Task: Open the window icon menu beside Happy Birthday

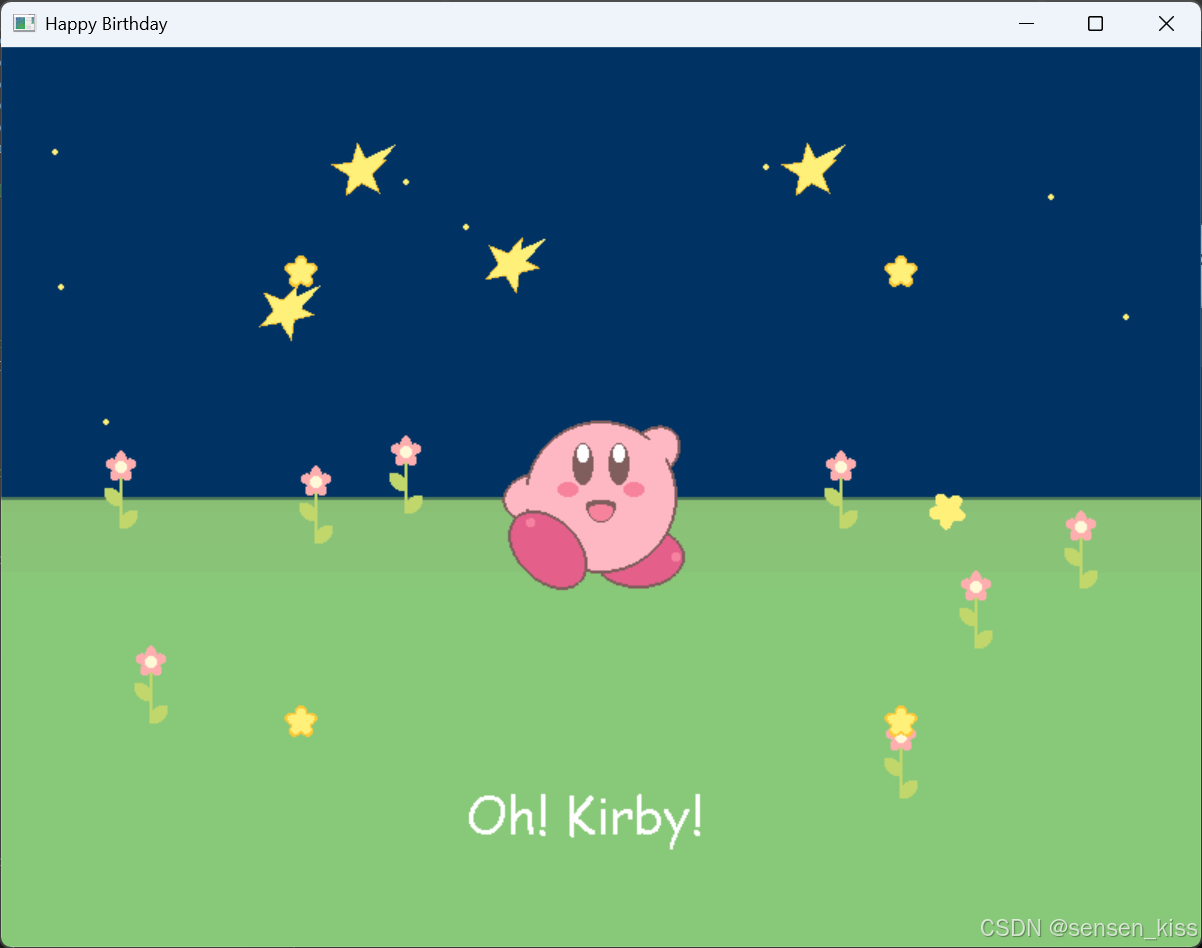Action: [24, 23]
